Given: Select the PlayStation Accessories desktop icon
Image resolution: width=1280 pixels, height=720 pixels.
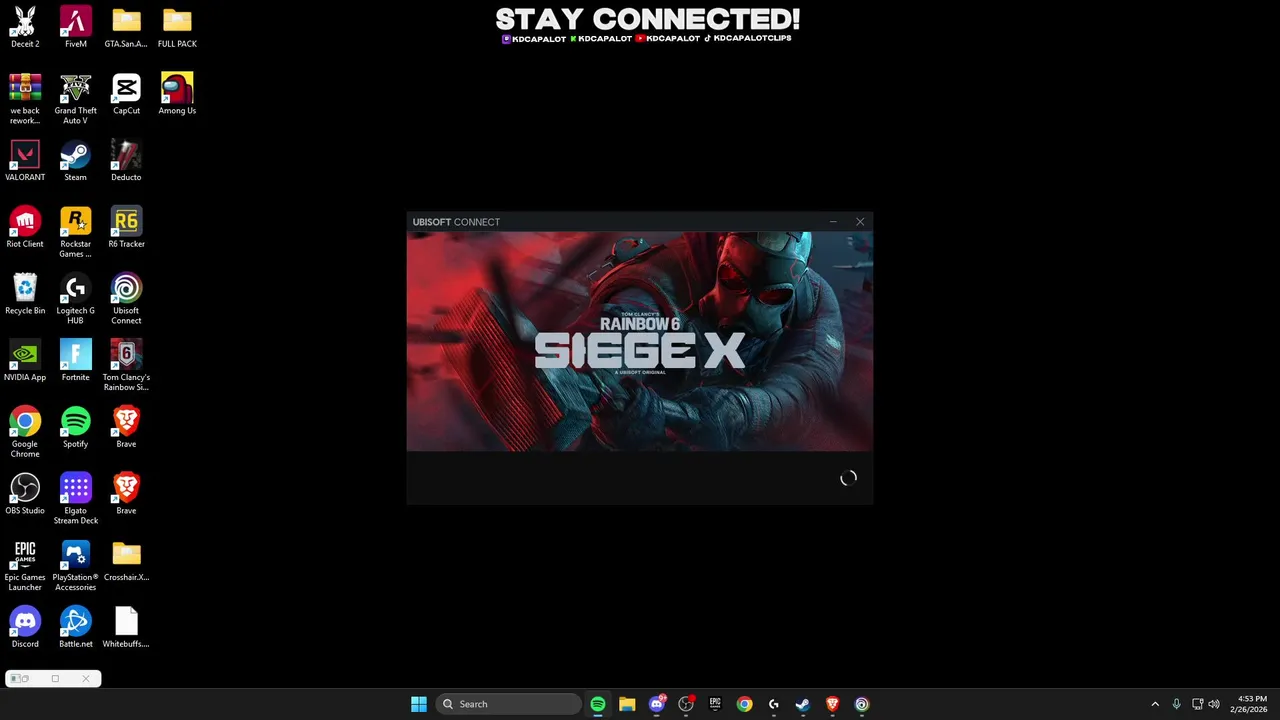Looking at the screenshot, I should click(x=76, y=566).
